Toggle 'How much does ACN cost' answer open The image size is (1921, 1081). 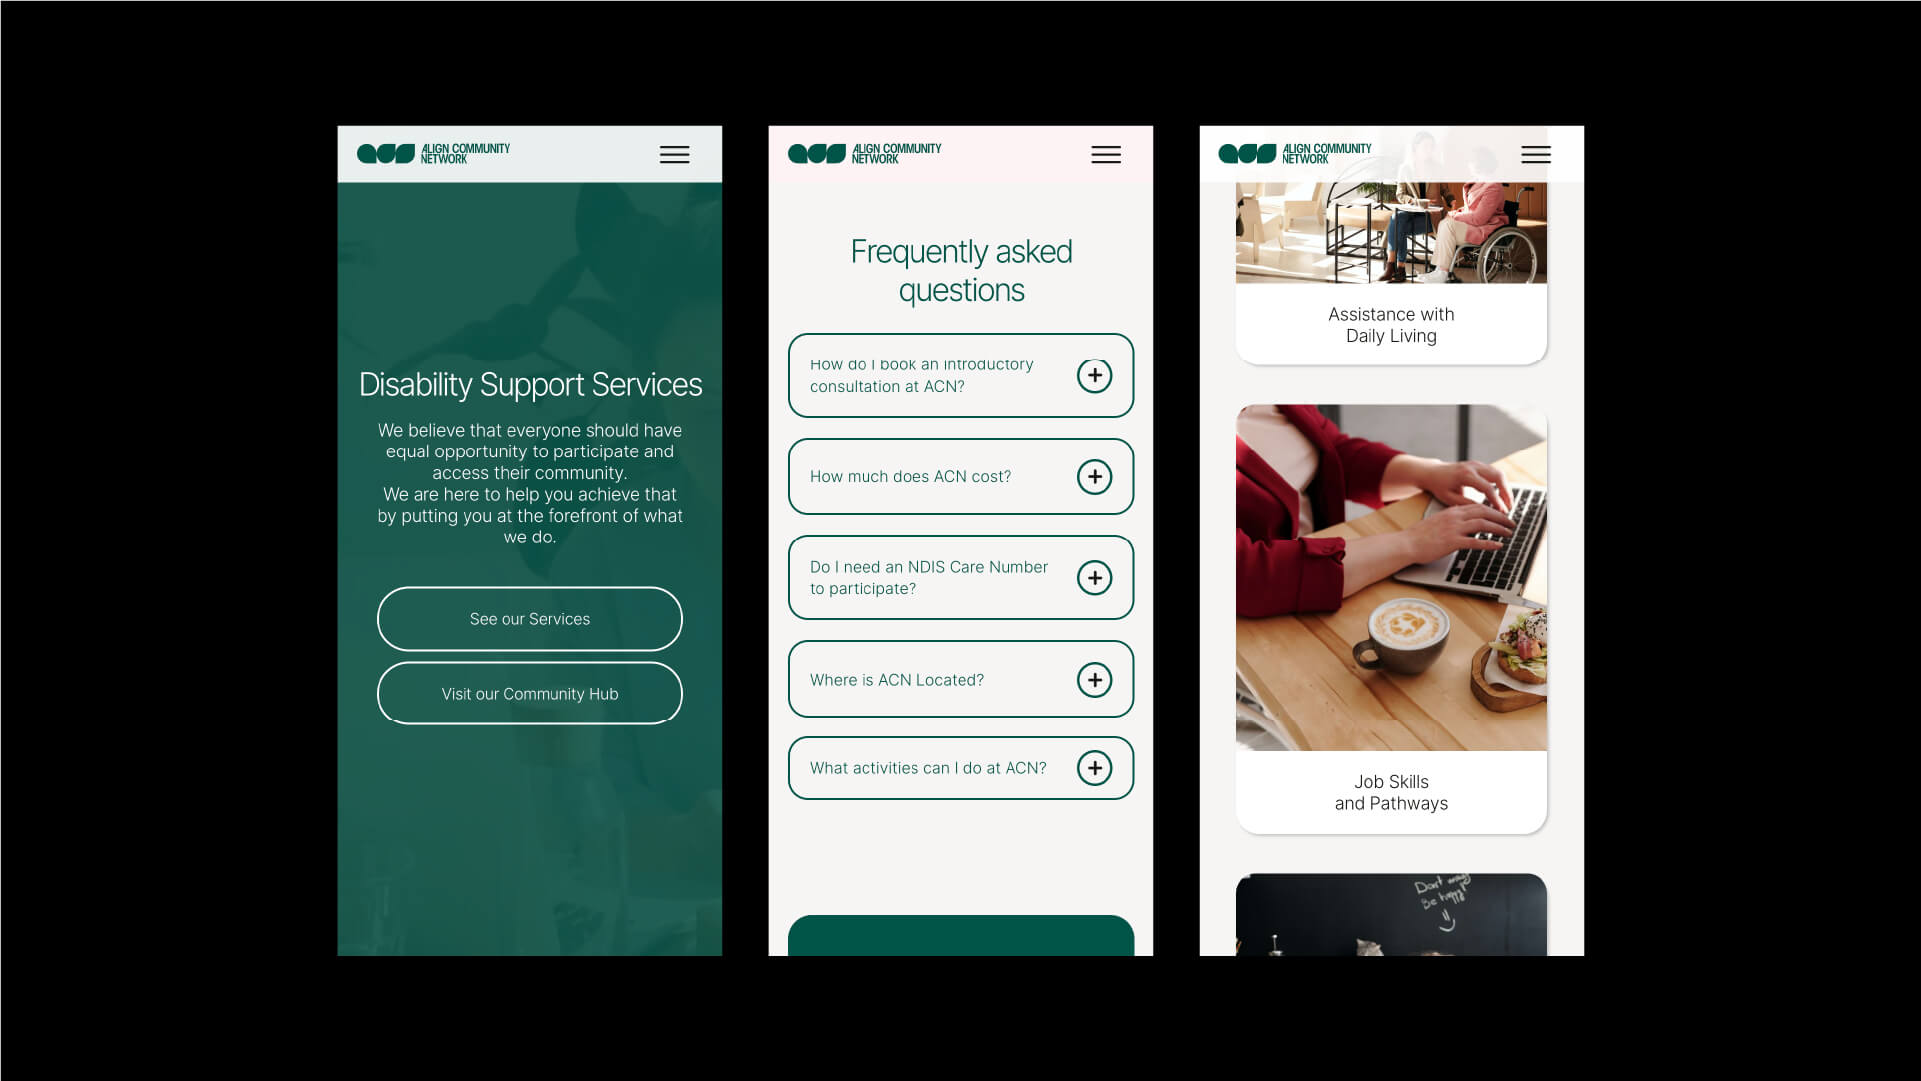click(1096, 476)
